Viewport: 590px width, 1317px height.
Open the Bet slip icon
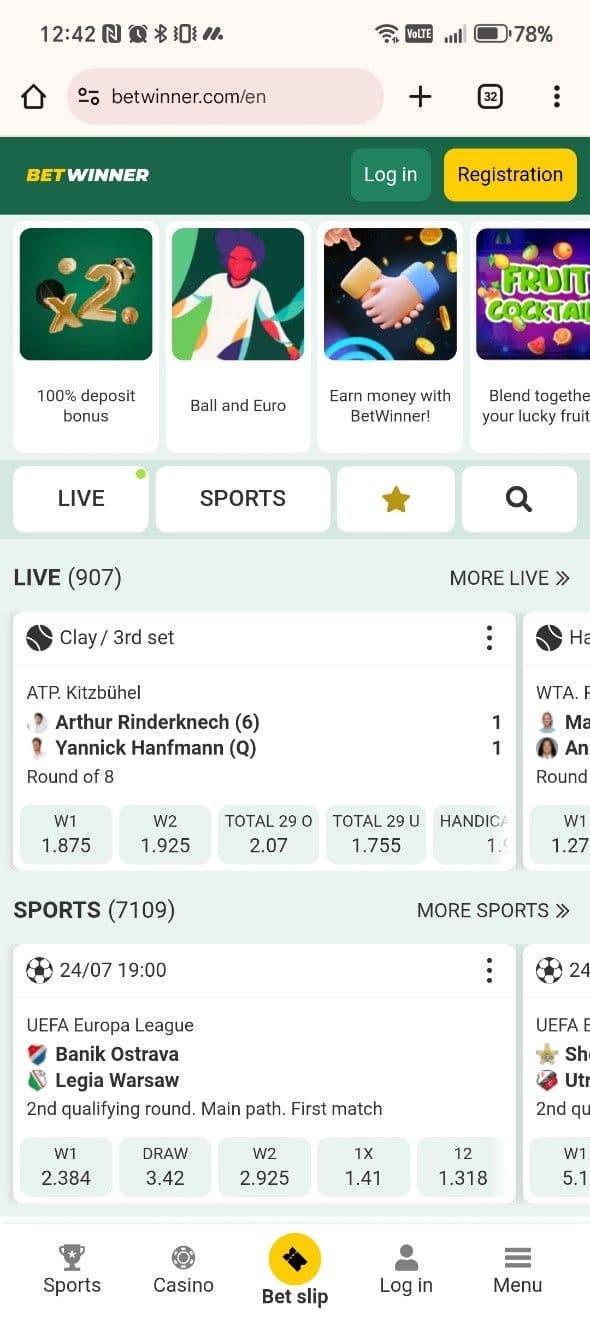click(294, 1262)
